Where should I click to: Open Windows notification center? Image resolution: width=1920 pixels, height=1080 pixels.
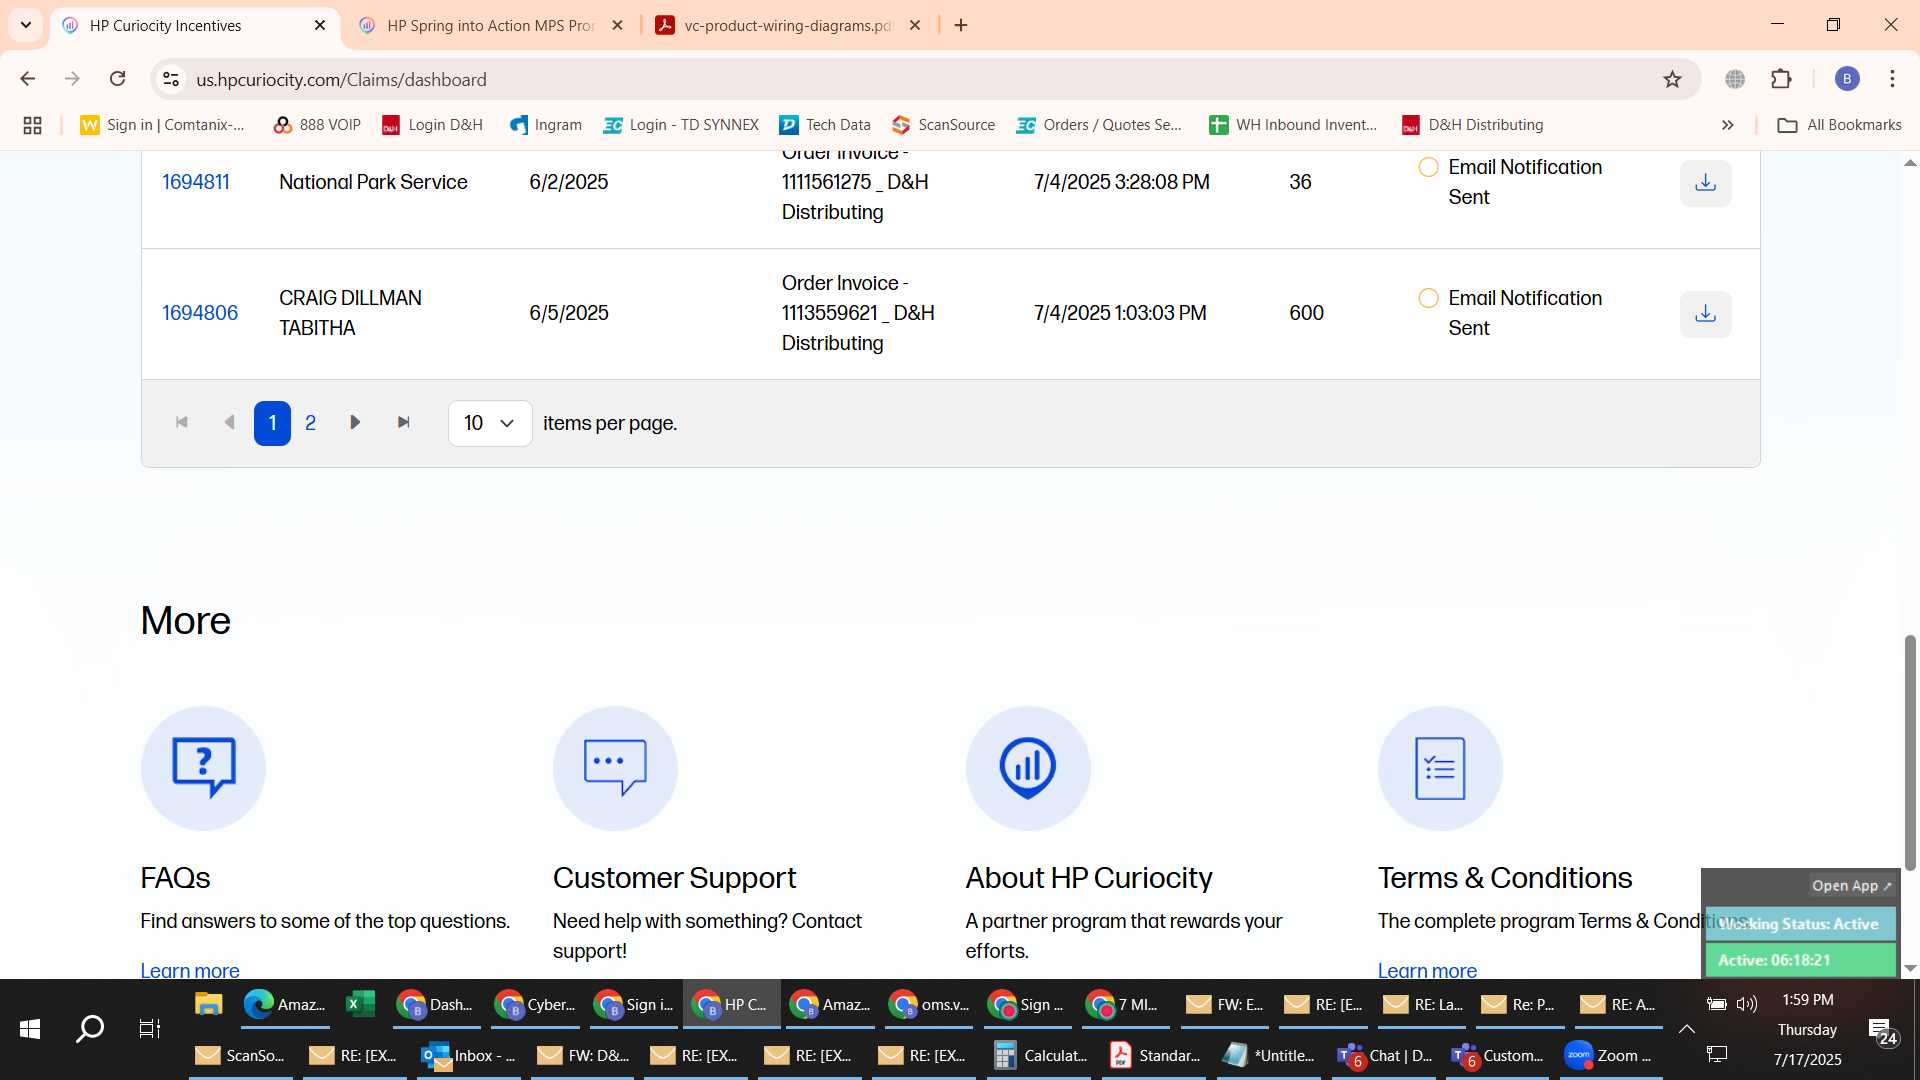tap(1882, 1030)
